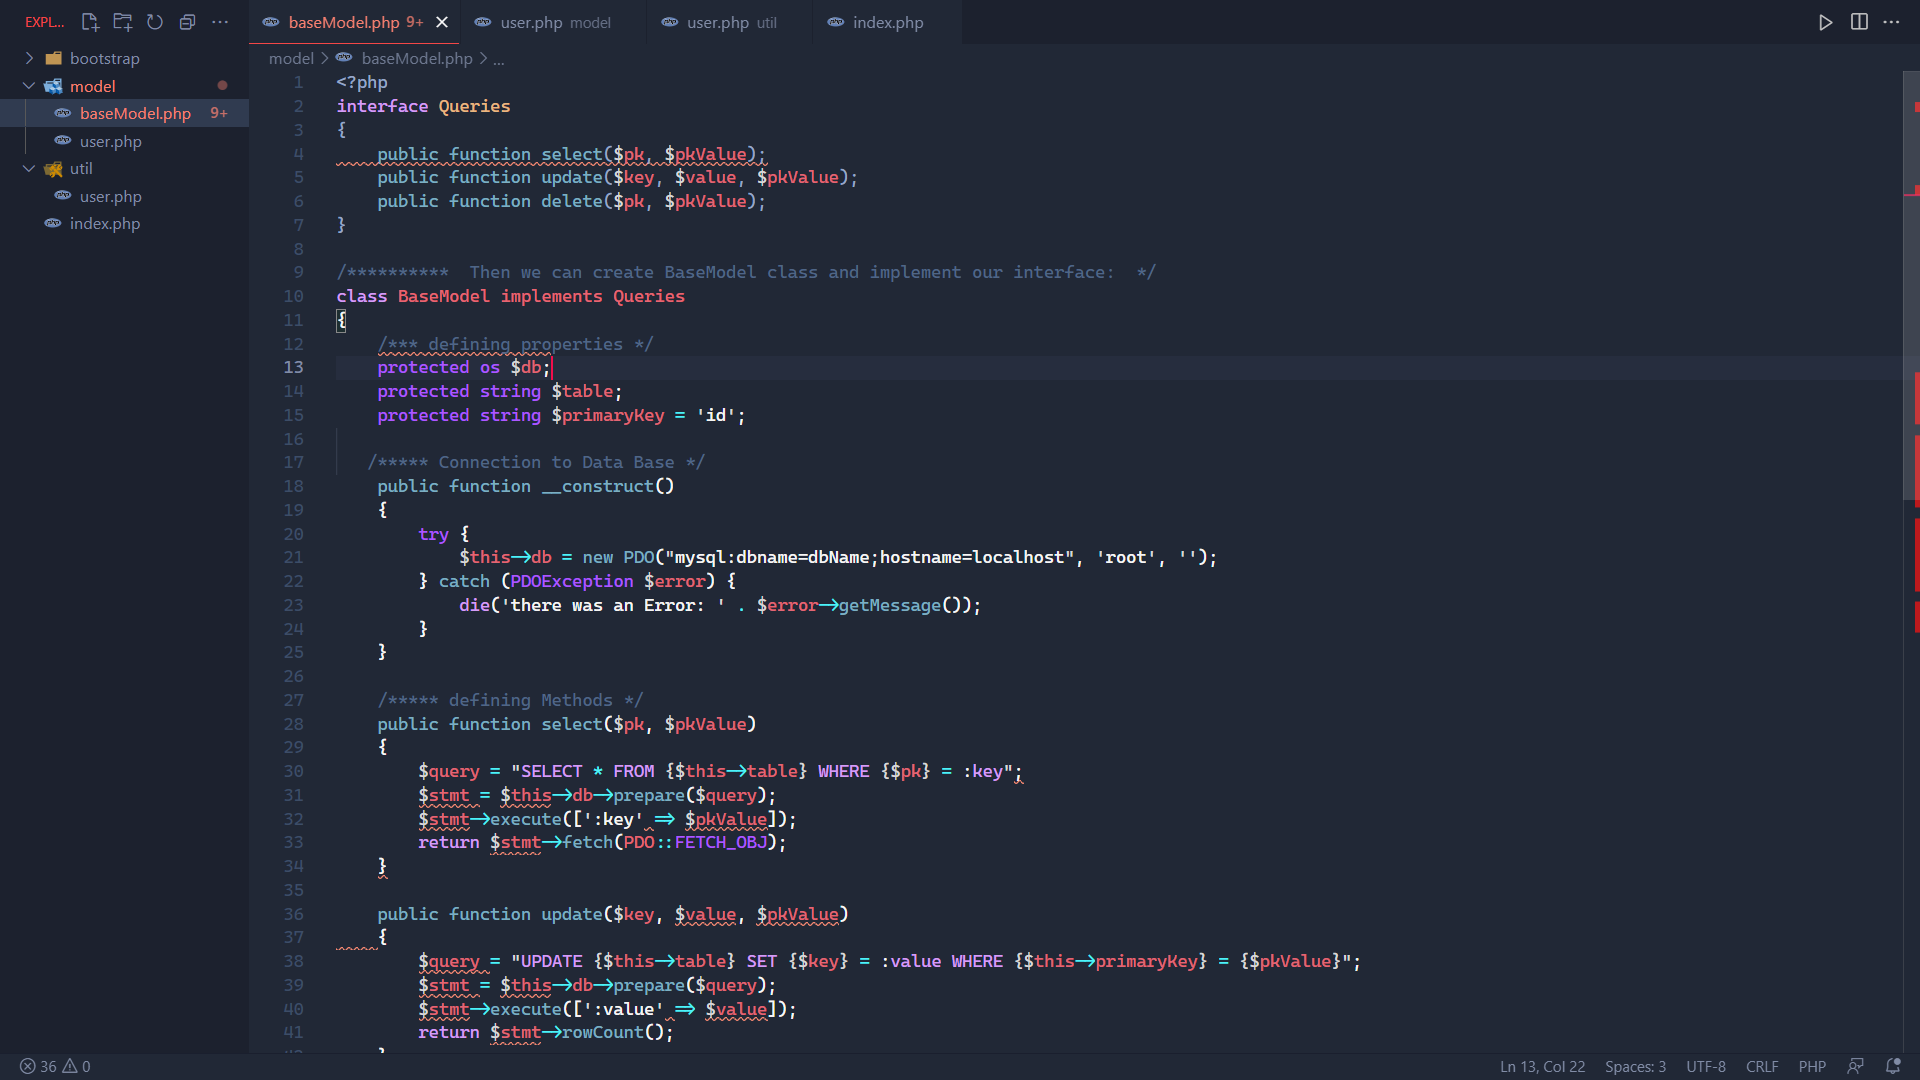The image size is (1920, 1080).
Task: Open user.php under the model folder
Action: [x=124, y=141]
